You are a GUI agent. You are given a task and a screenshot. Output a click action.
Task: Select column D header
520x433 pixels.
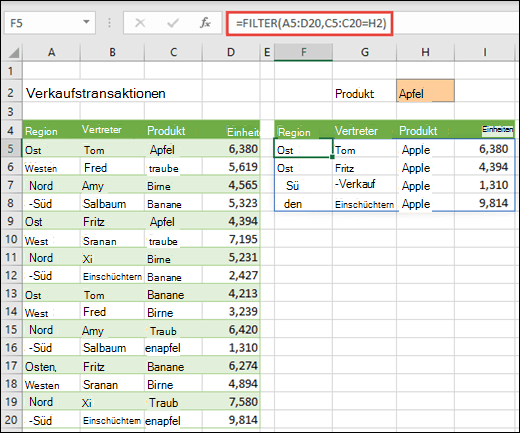tap(231, 52)
